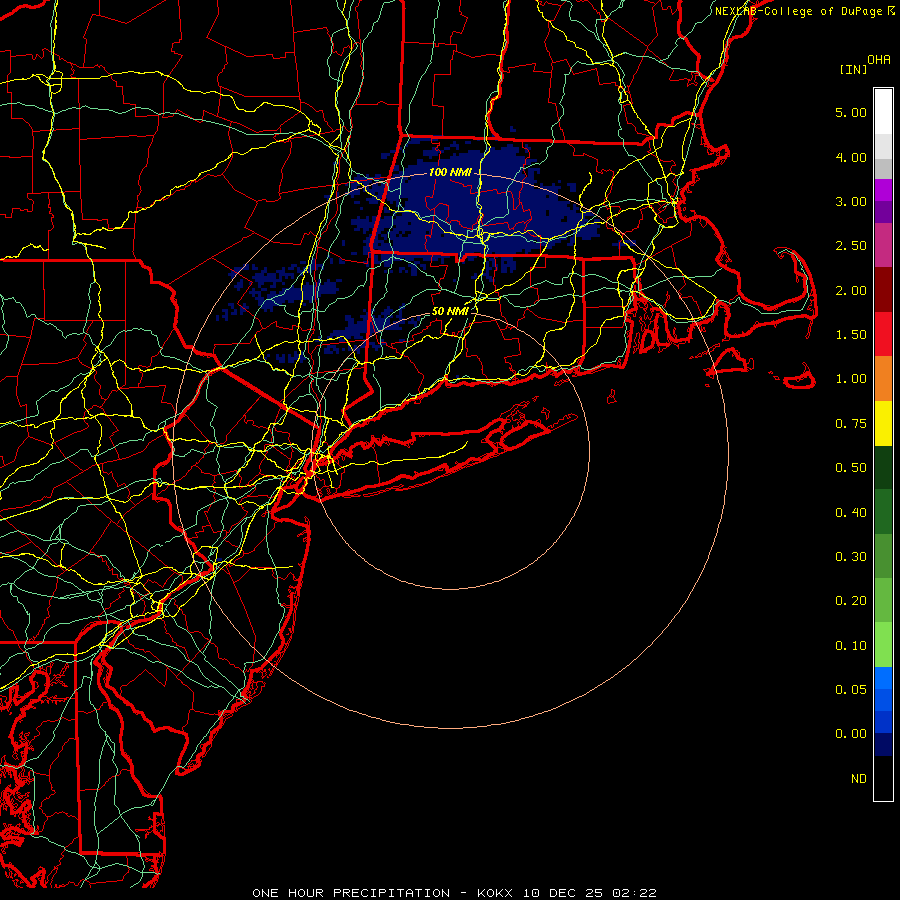The image size is (900, 900).
Task: Click the 1.50 legend value
Action: coord(851,335)
